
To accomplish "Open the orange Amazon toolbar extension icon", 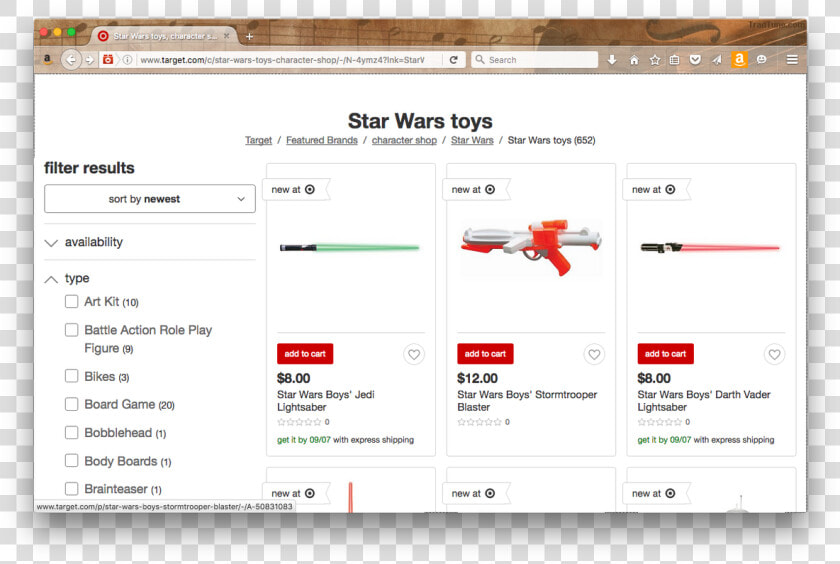I will click(x=739, y=59).
